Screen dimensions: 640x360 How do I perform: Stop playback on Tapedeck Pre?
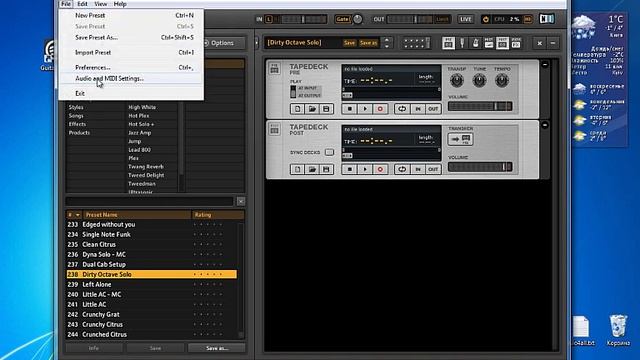click(x=350, y=109)
